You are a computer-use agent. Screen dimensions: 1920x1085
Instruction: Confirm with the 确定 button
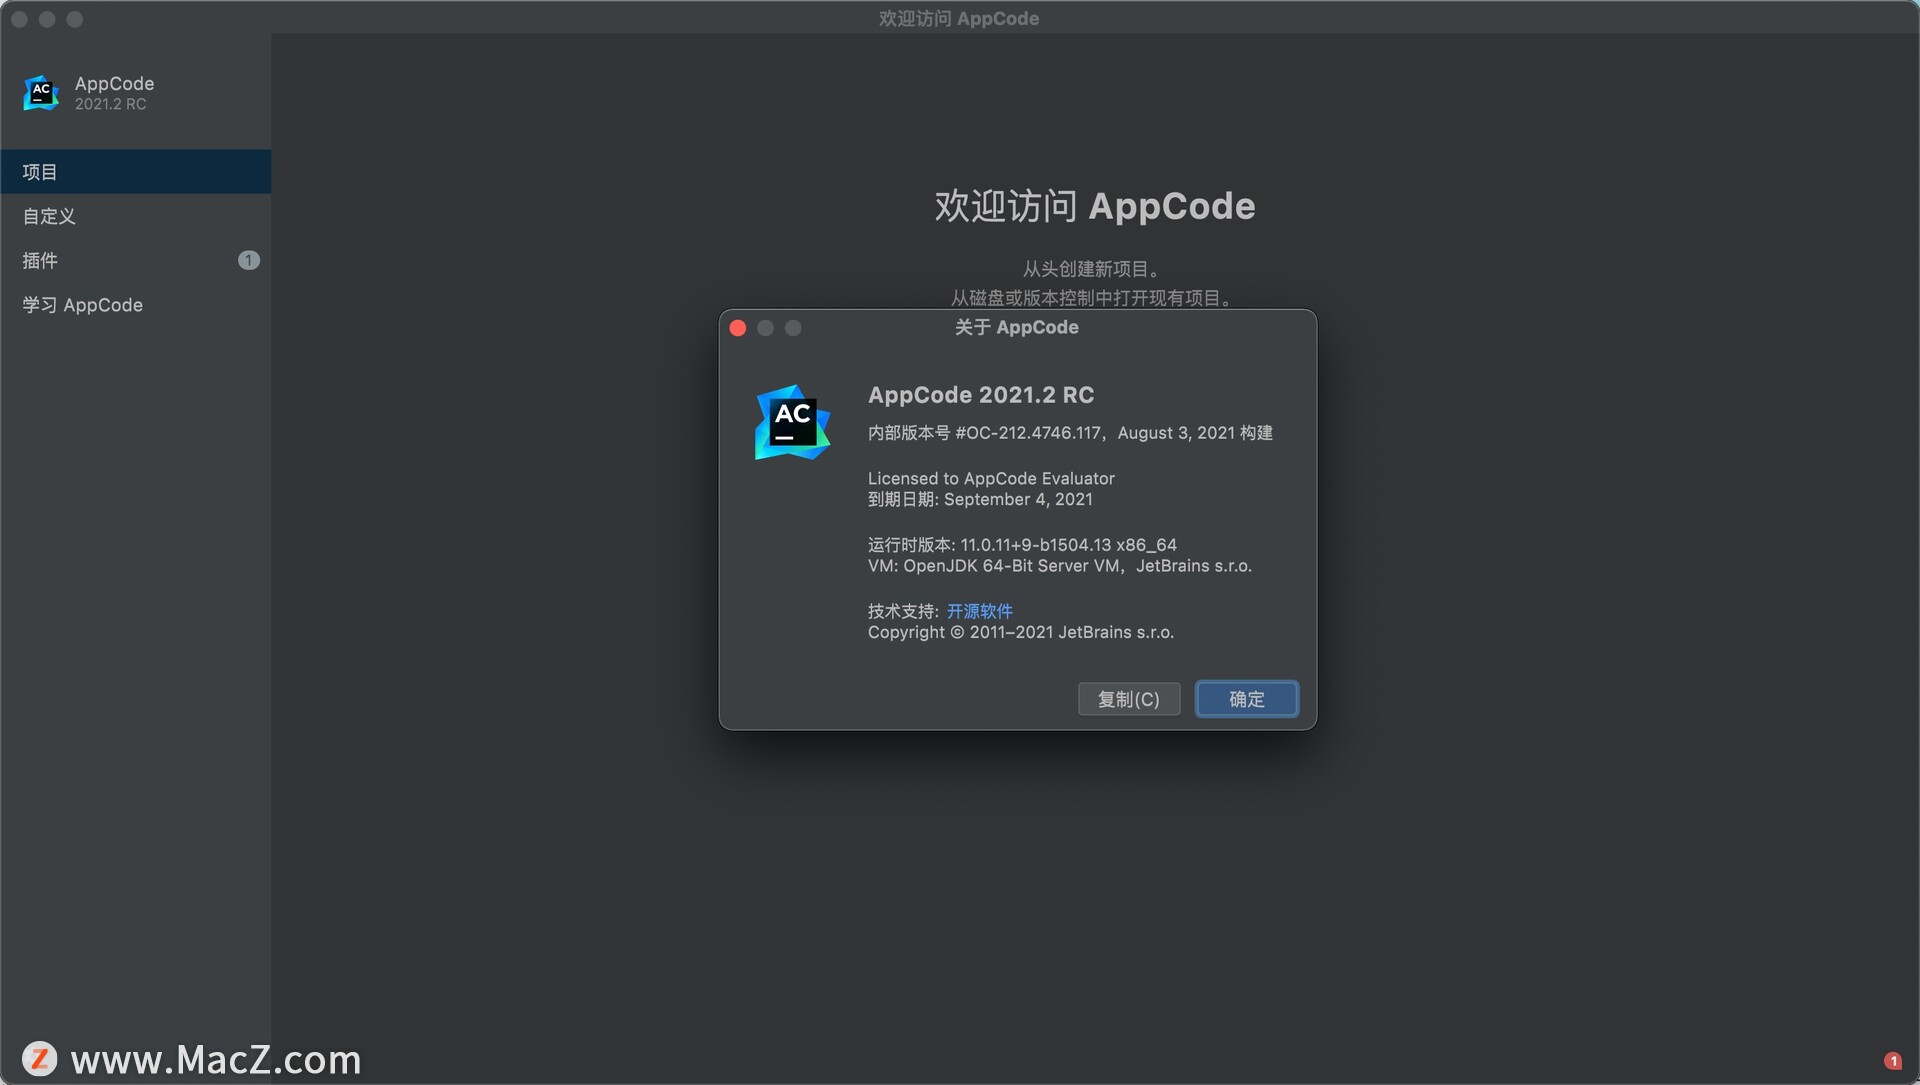point(1247,699)
